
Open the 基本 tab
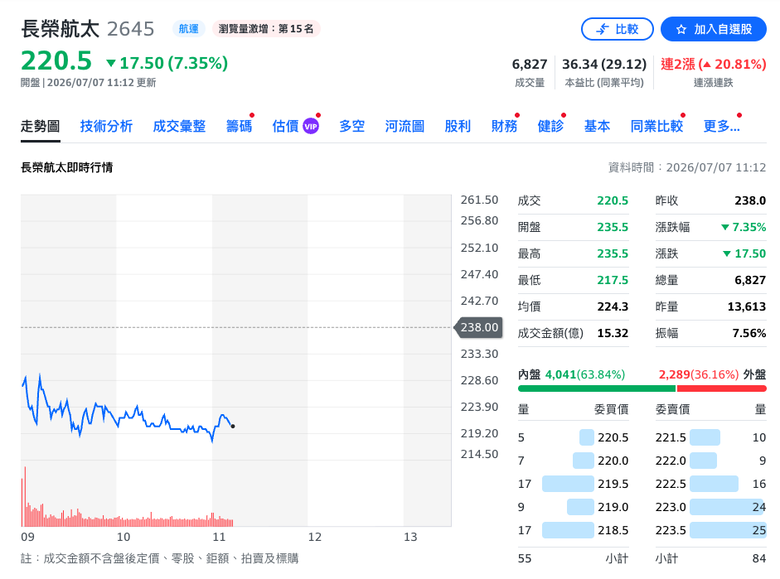(x=597, y=126)
